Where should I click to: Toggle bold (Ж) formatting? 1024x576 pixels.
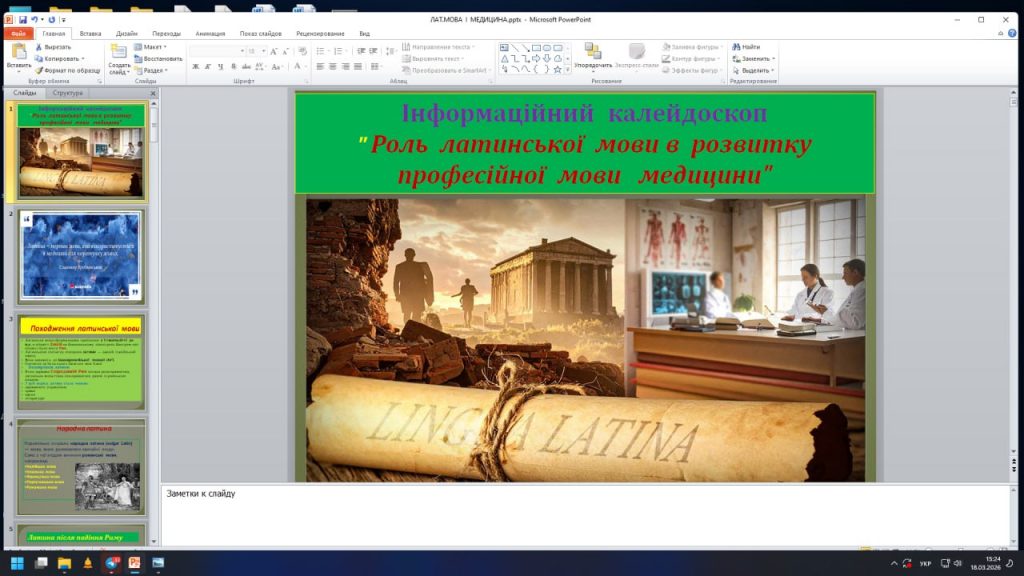point(195,66)
